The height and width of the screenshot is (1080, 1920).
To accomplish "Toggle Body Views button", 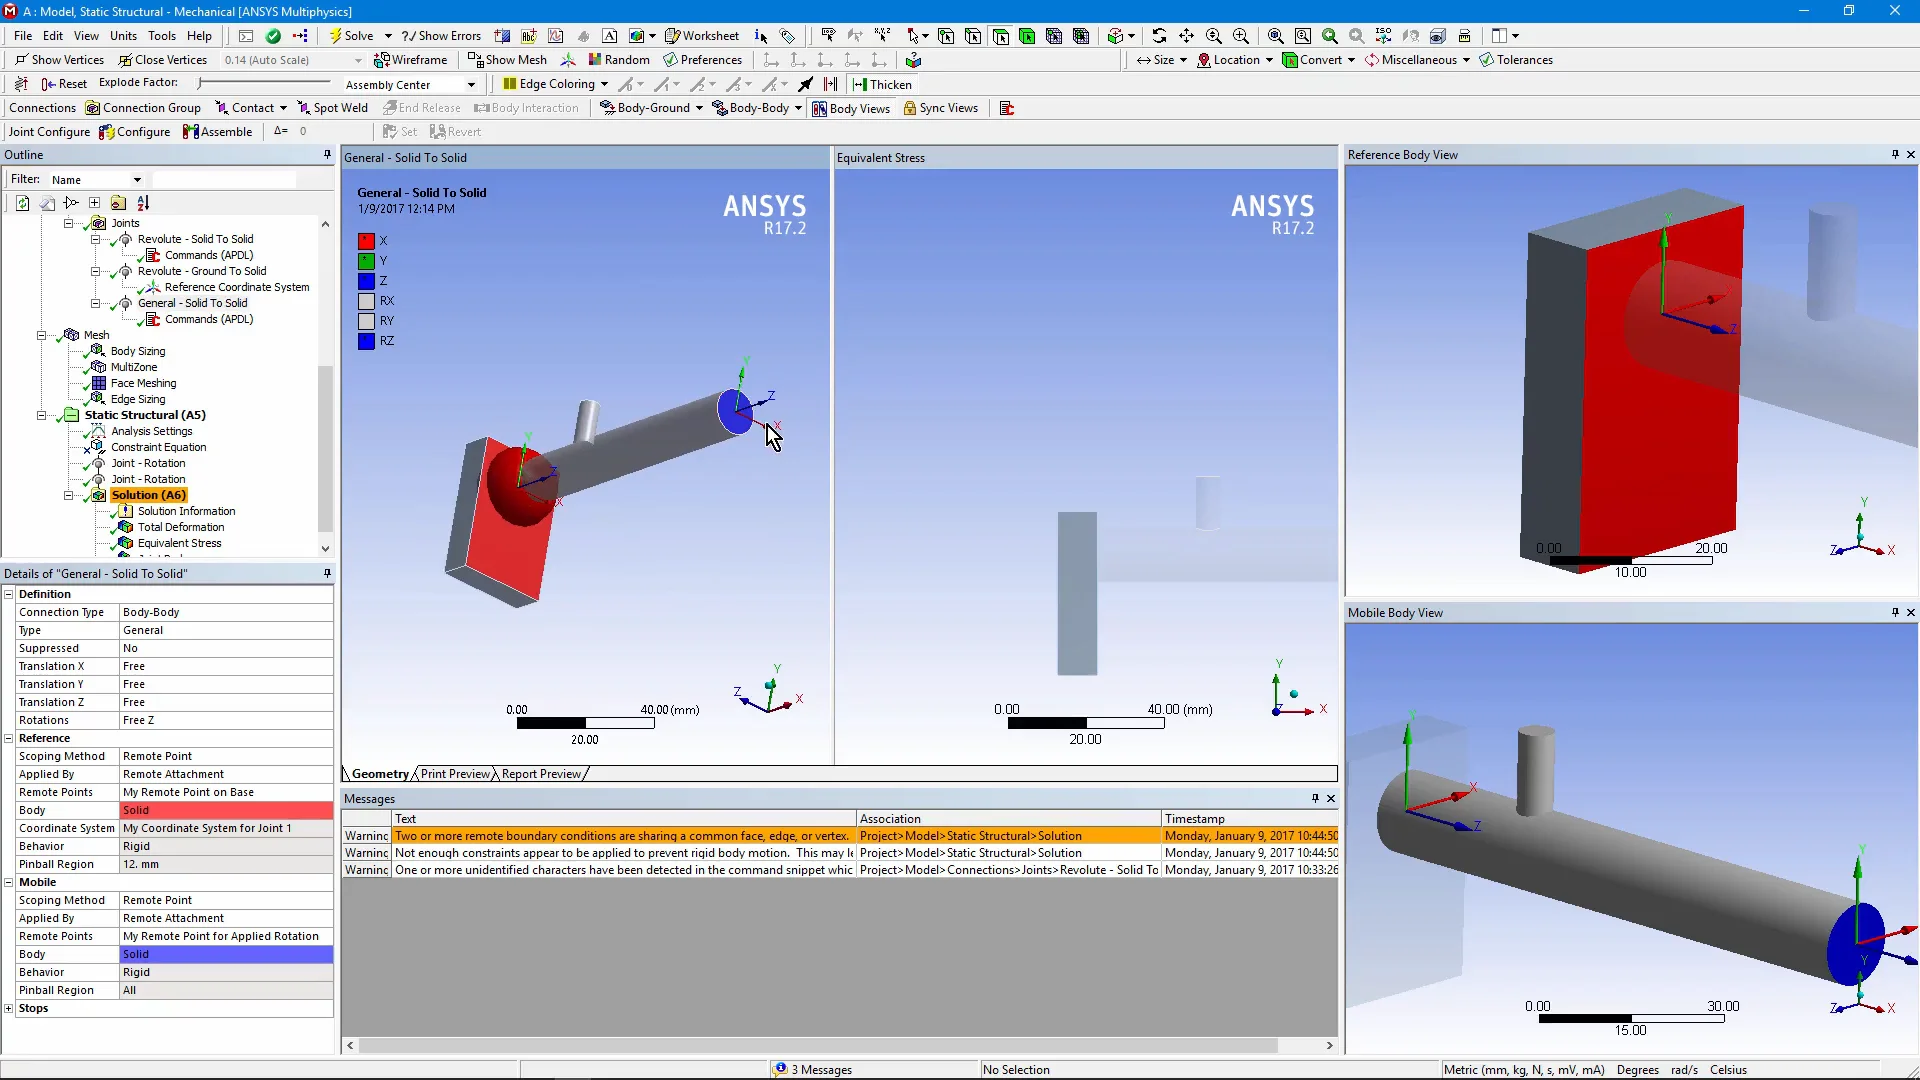I will click(x=851, y=108).
